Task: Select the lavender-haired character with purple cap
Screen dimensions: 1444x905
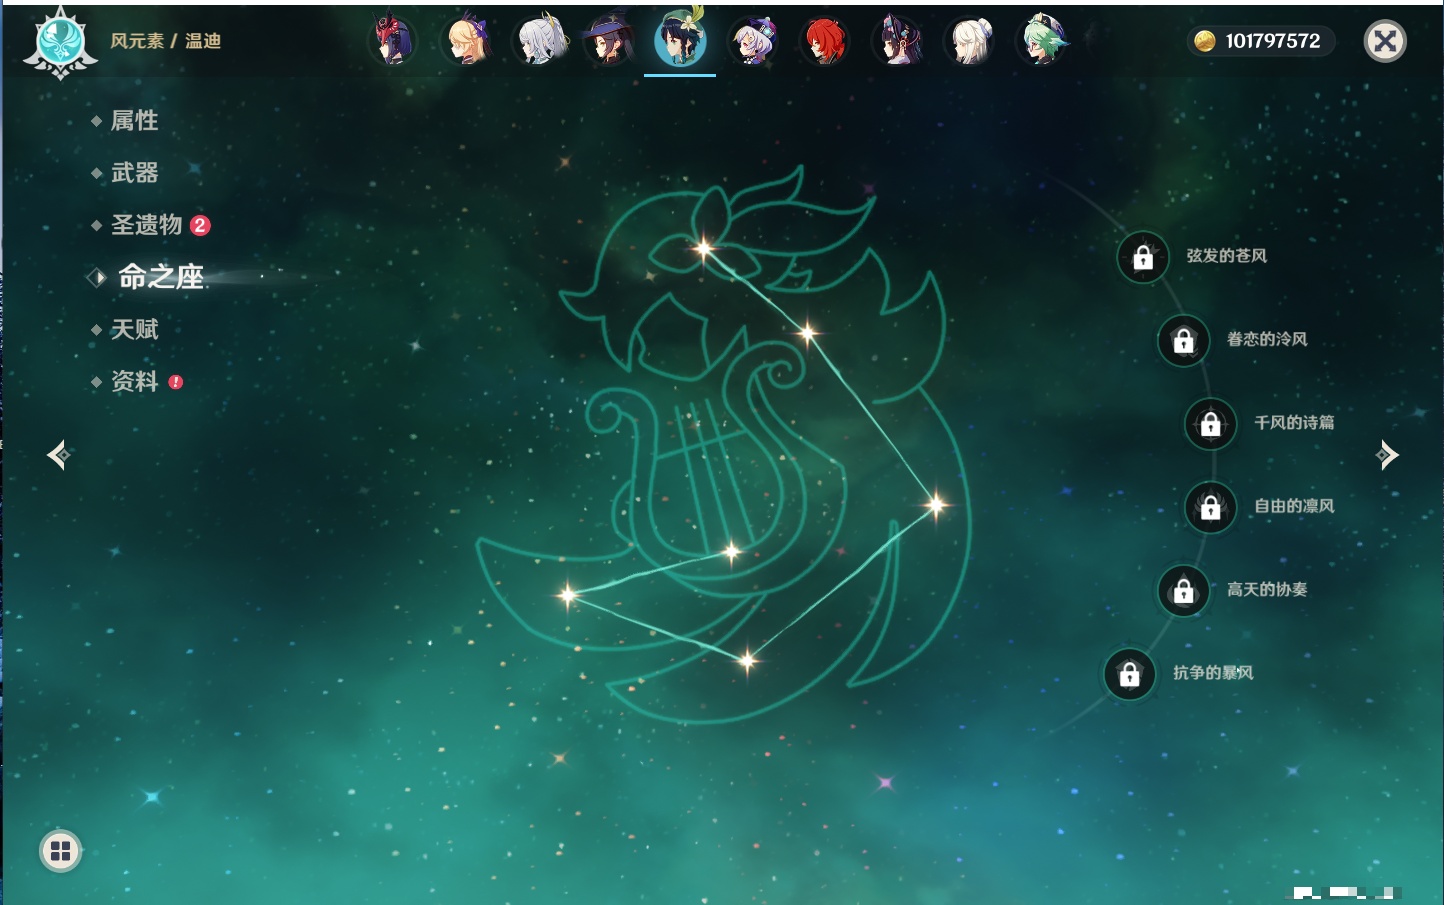Action: (752, 41)
